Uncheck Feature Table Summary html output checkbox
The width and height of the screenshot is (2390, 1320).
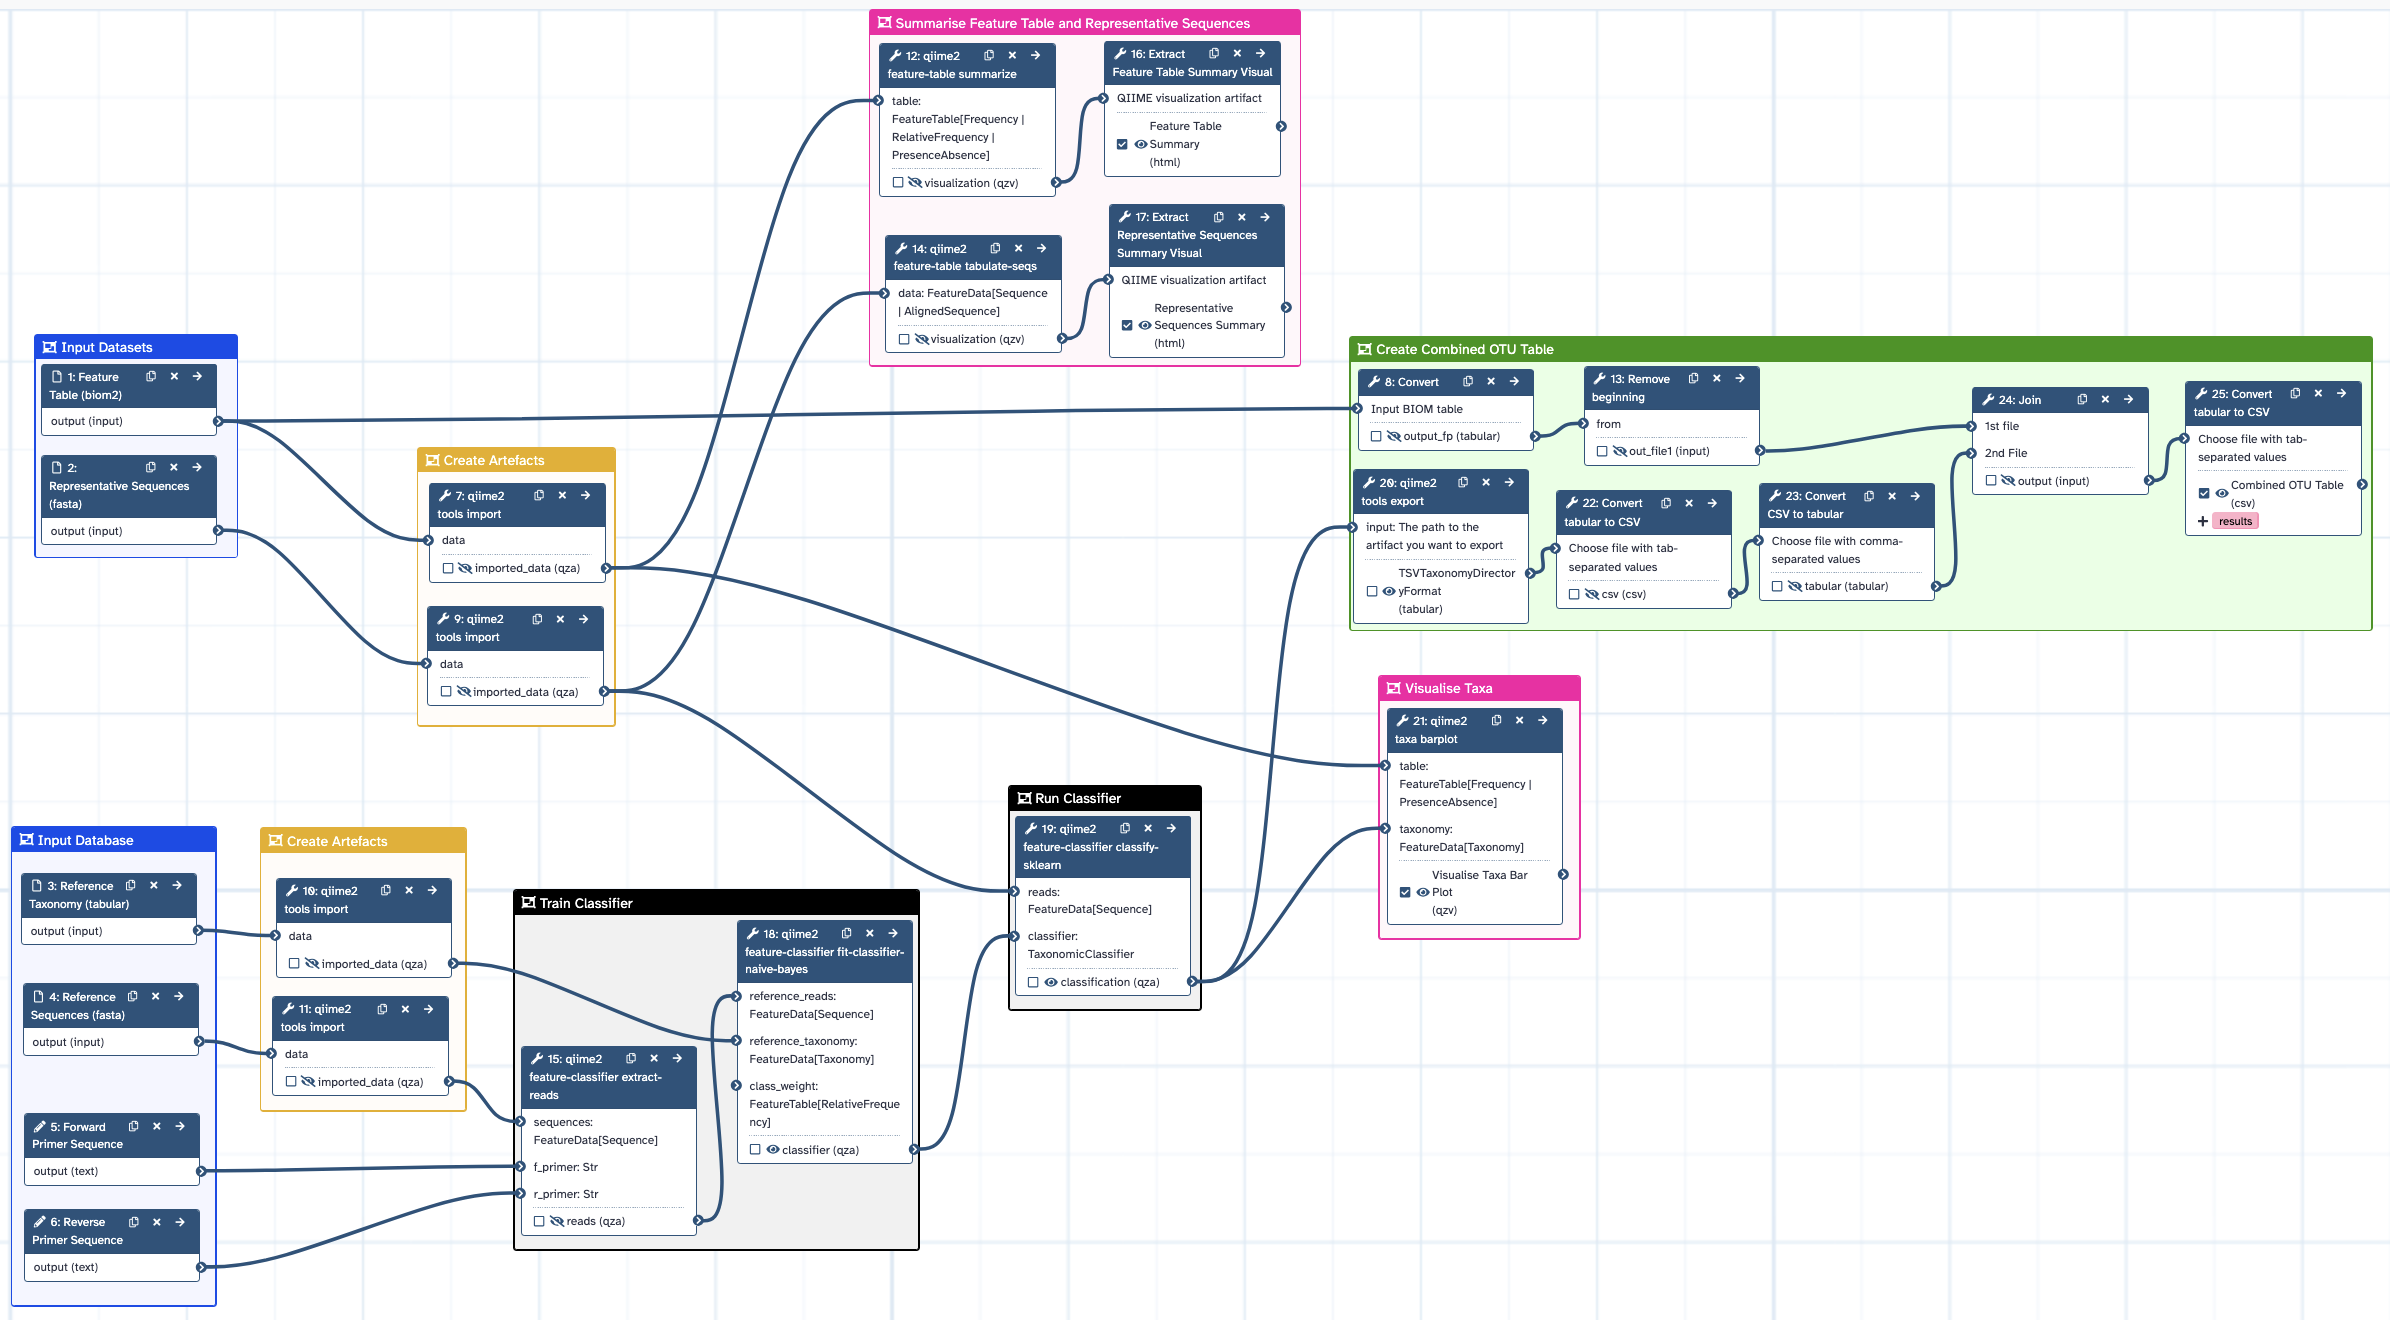point(1122,144)
